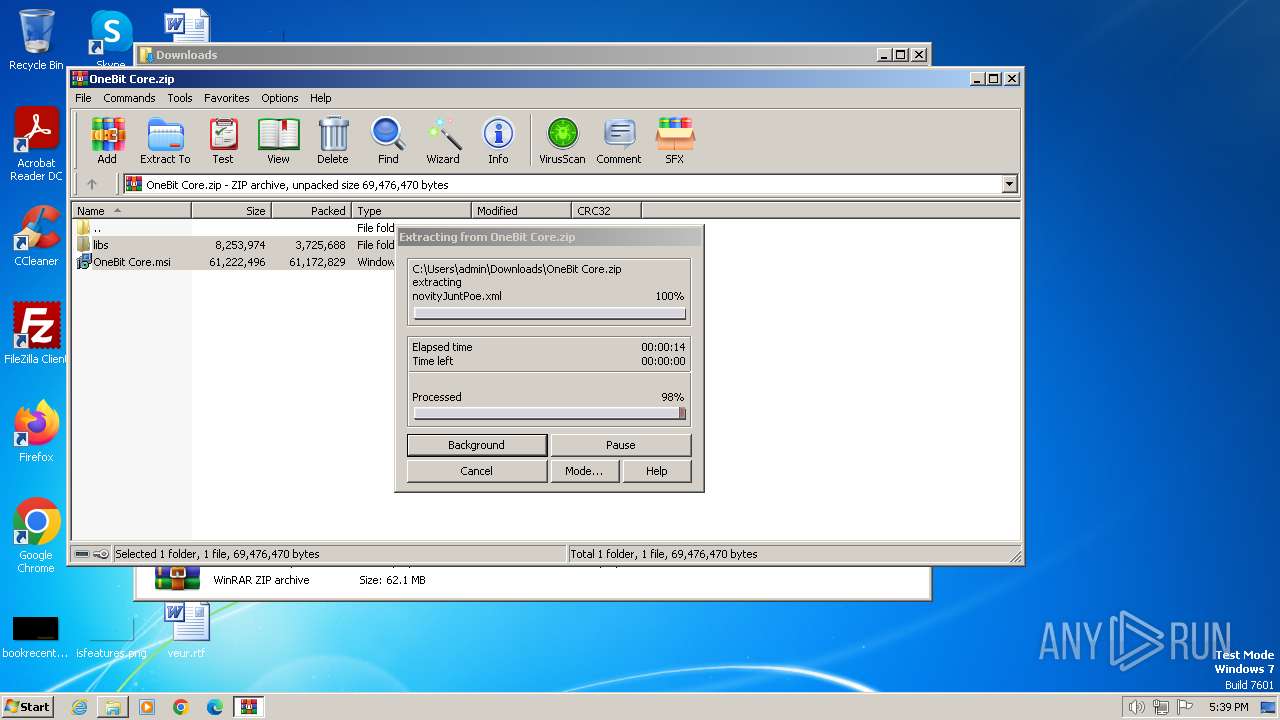The image size is (1280, 720).
Task: Open the Find magnifier tool
Action: 388,140
